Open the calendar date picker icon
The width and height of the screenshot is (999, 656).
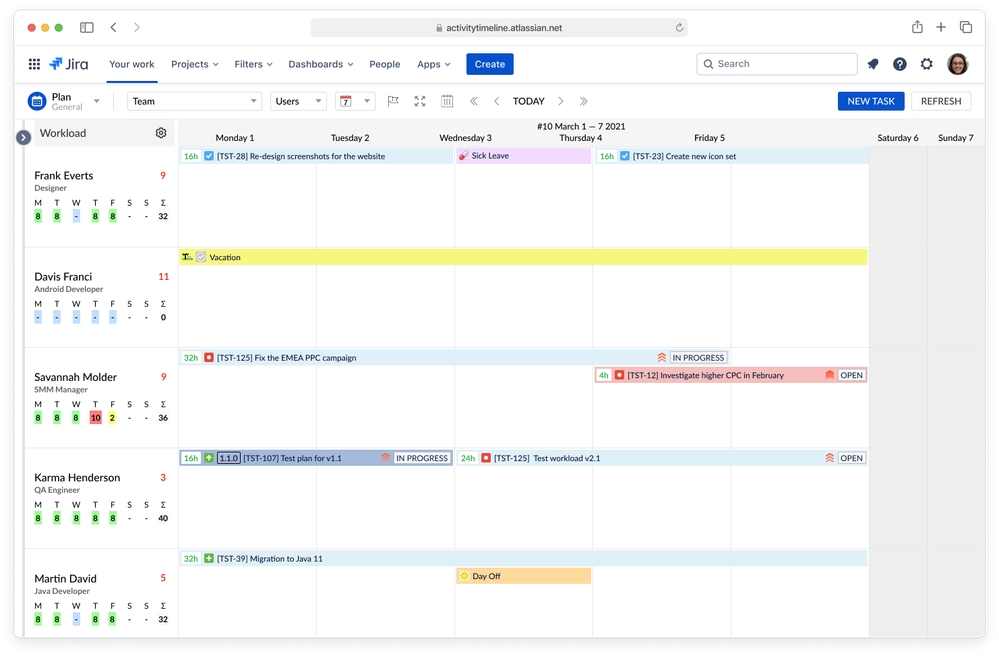(446, 101)
